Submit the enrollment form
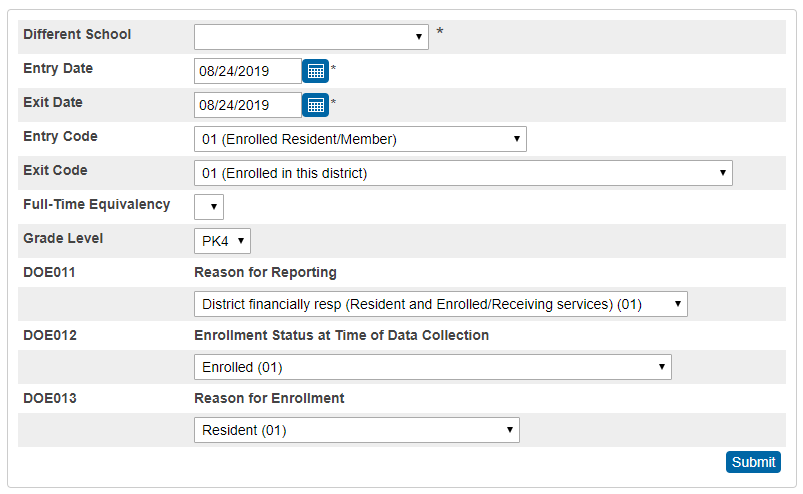803x494 pixels. tap(753, 462)
